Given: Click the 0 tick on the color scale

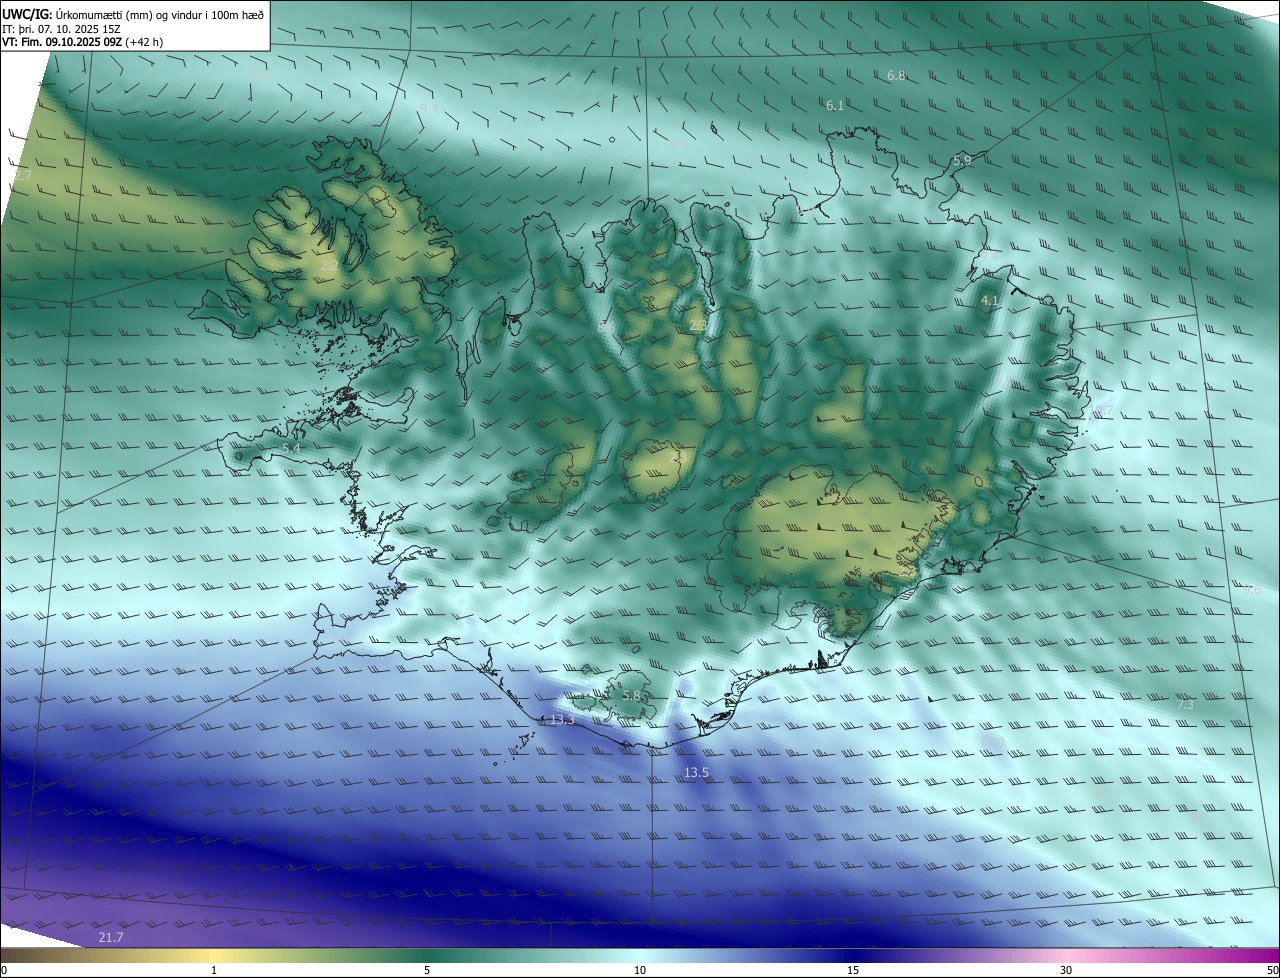Looking at the screenshot, I should (4, 970).
